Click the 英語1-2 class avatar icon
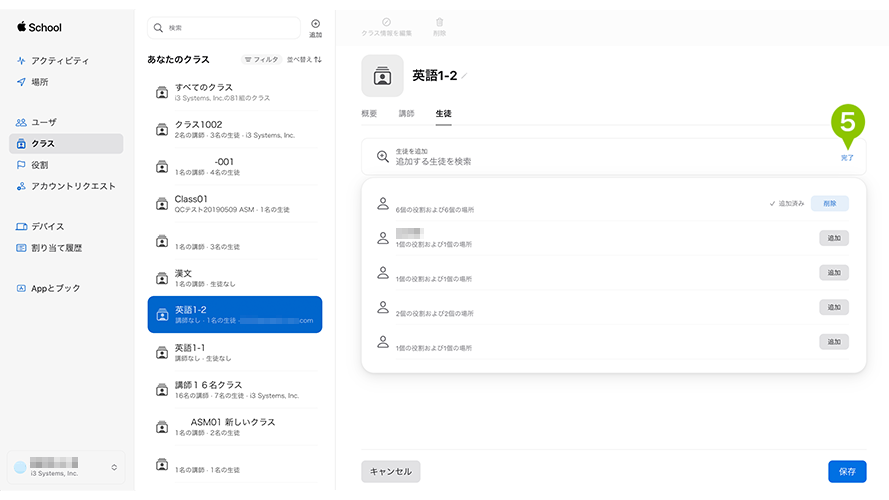This screenshot has height=500, width=889. 382,75
